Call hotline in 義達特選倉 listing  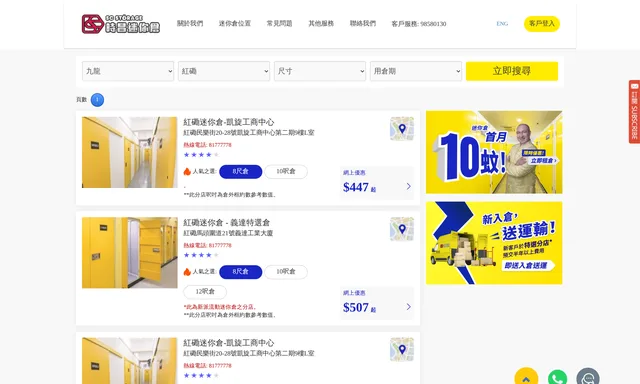[x=207, y=245]
